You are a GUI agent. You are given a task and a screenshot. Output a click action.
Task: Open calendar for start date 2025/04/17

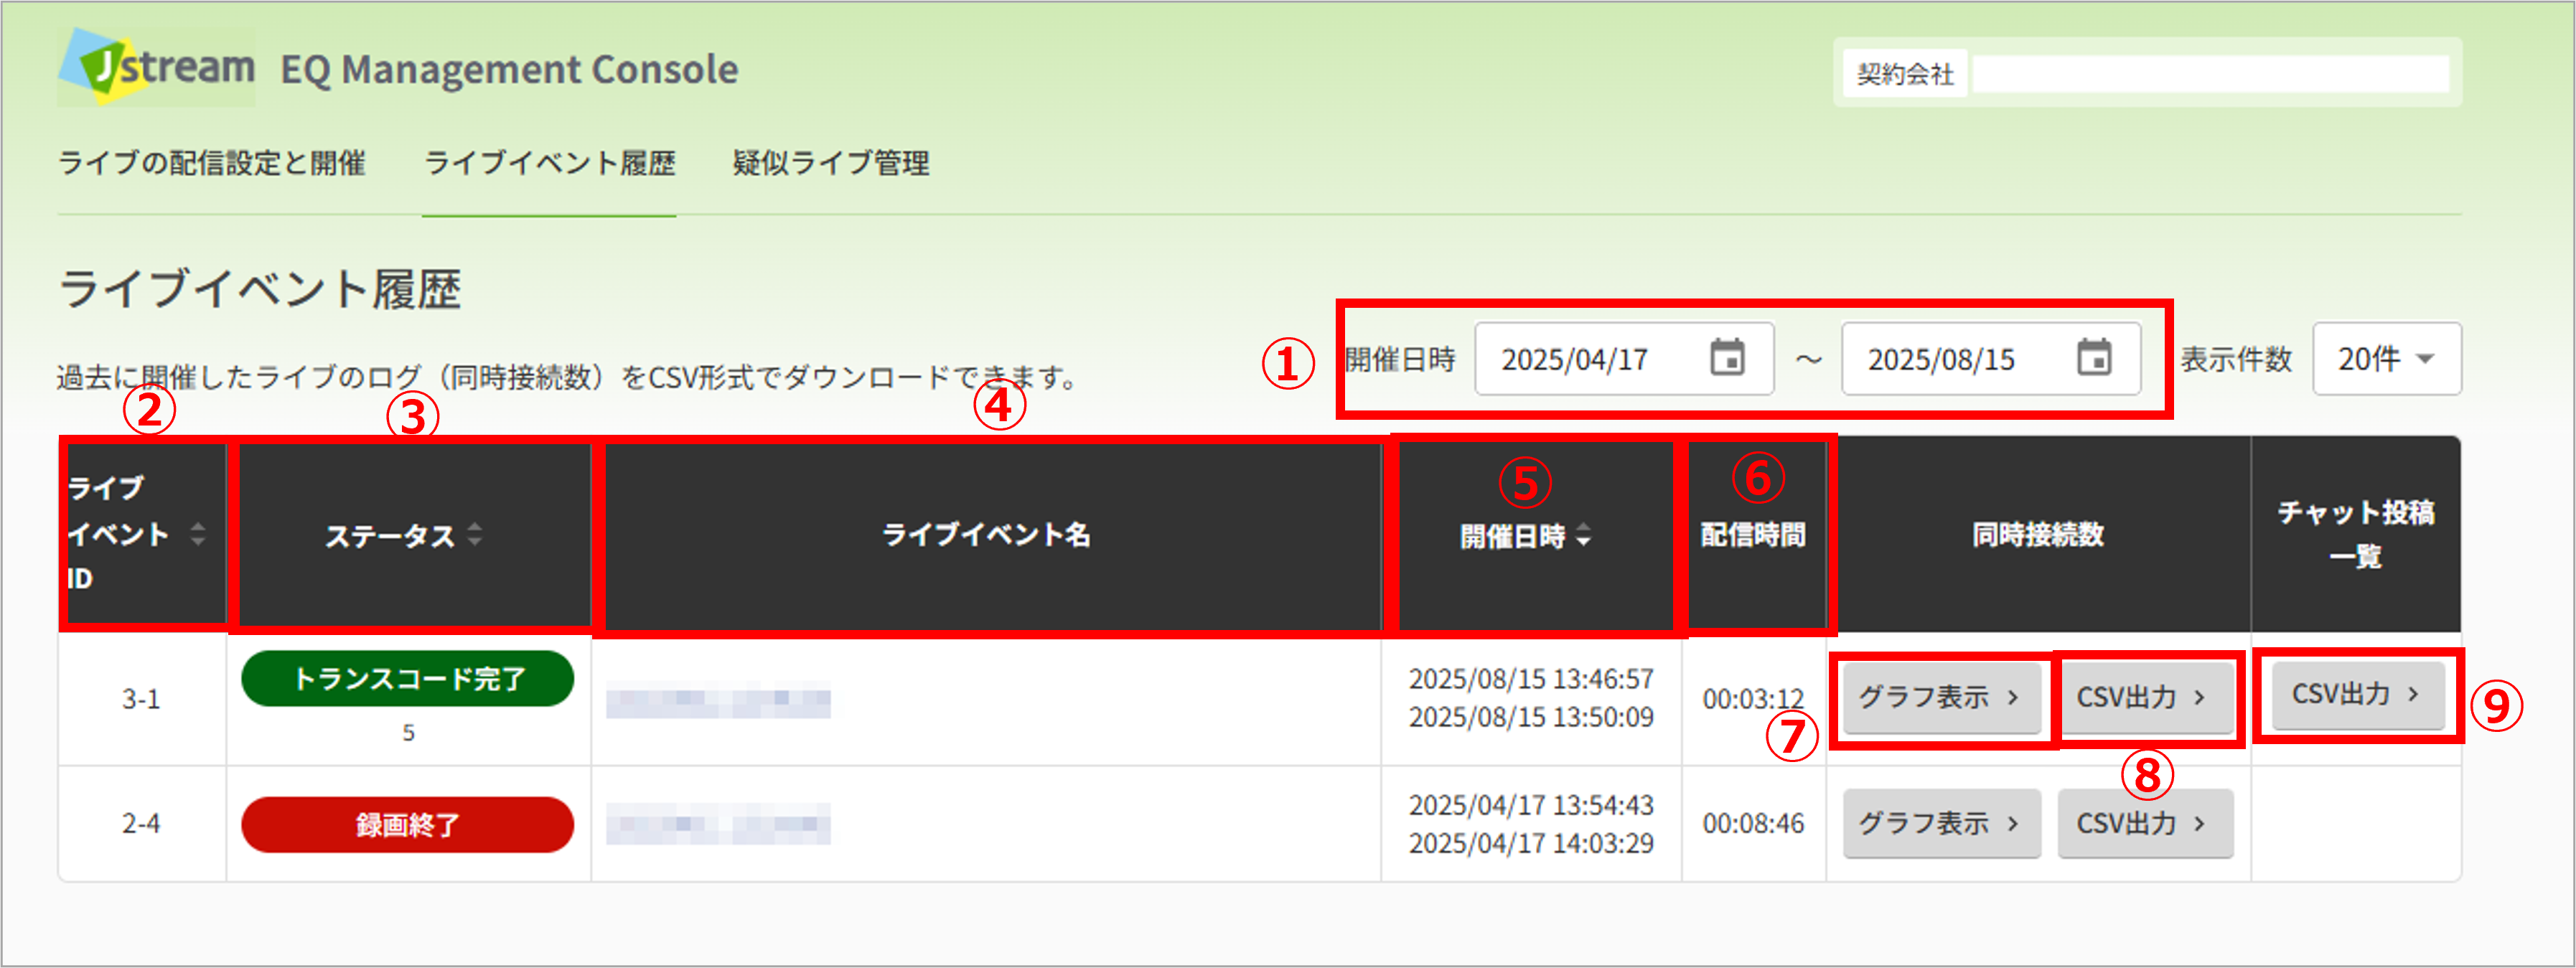pos(1727,358)
